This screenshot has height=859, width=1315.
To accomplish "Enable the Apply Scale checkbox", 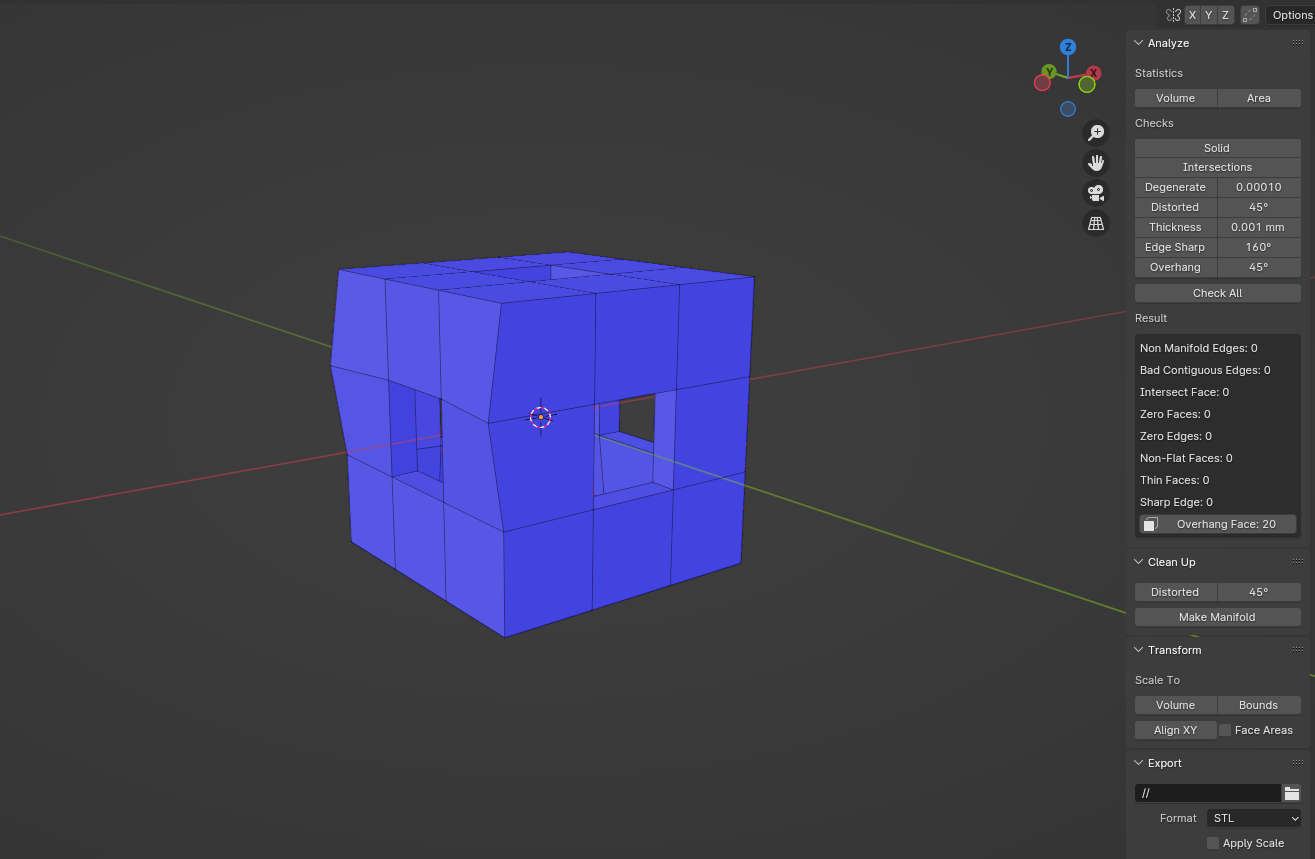I will [1213, 843].
